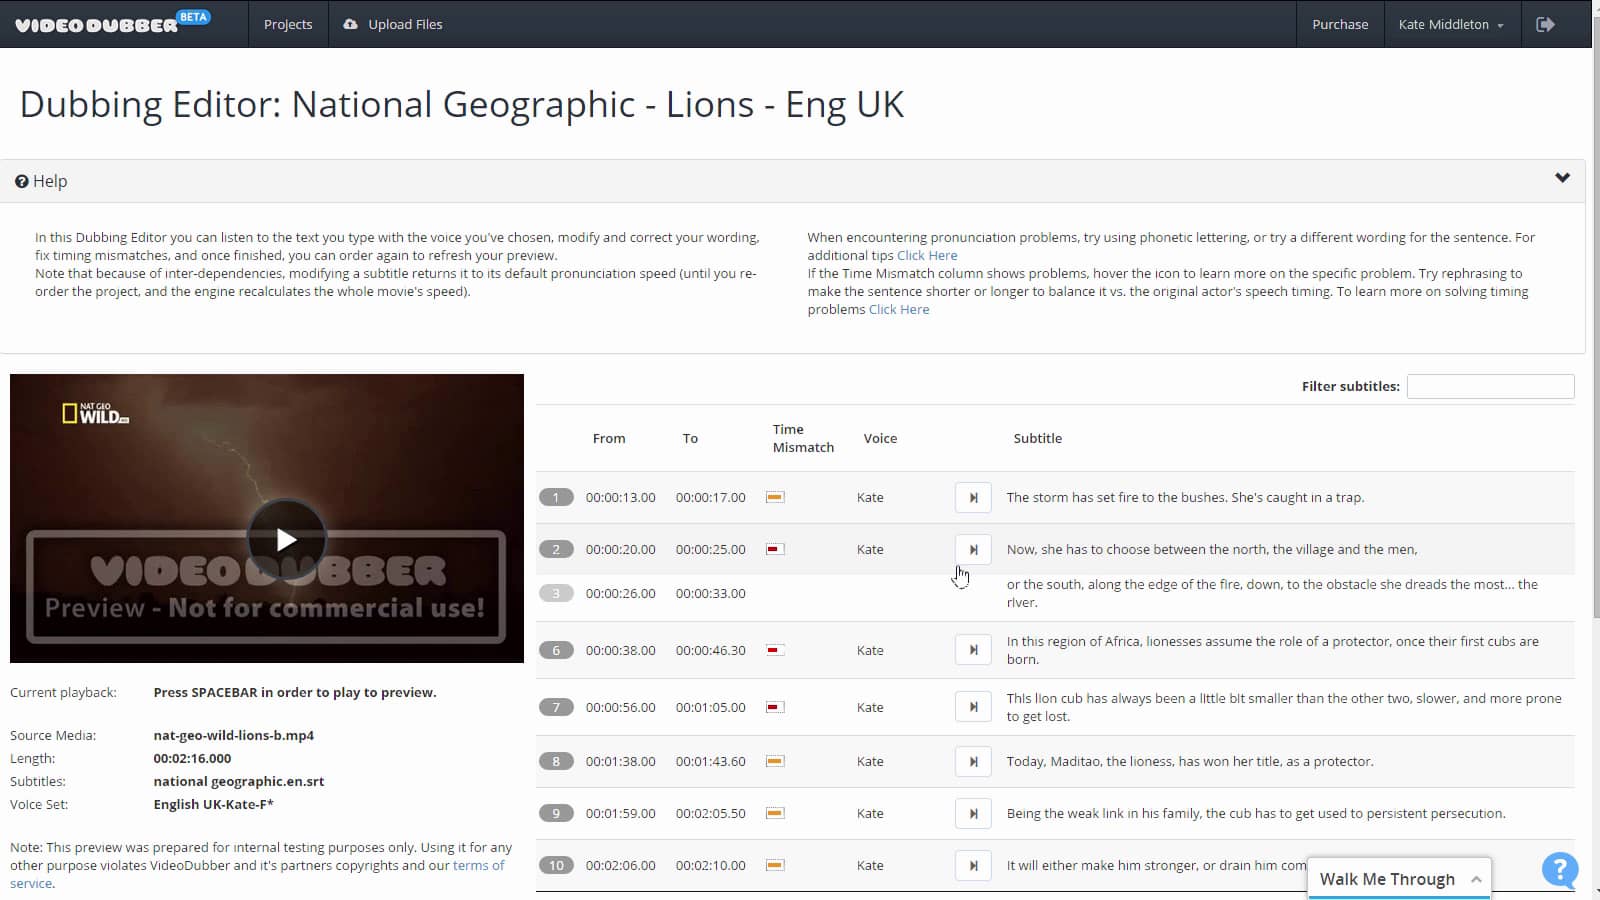Click time mismatch icon for subtitle 2
Image resolution: width=1600 pixels, height=900 pixels.
point(775,549)
